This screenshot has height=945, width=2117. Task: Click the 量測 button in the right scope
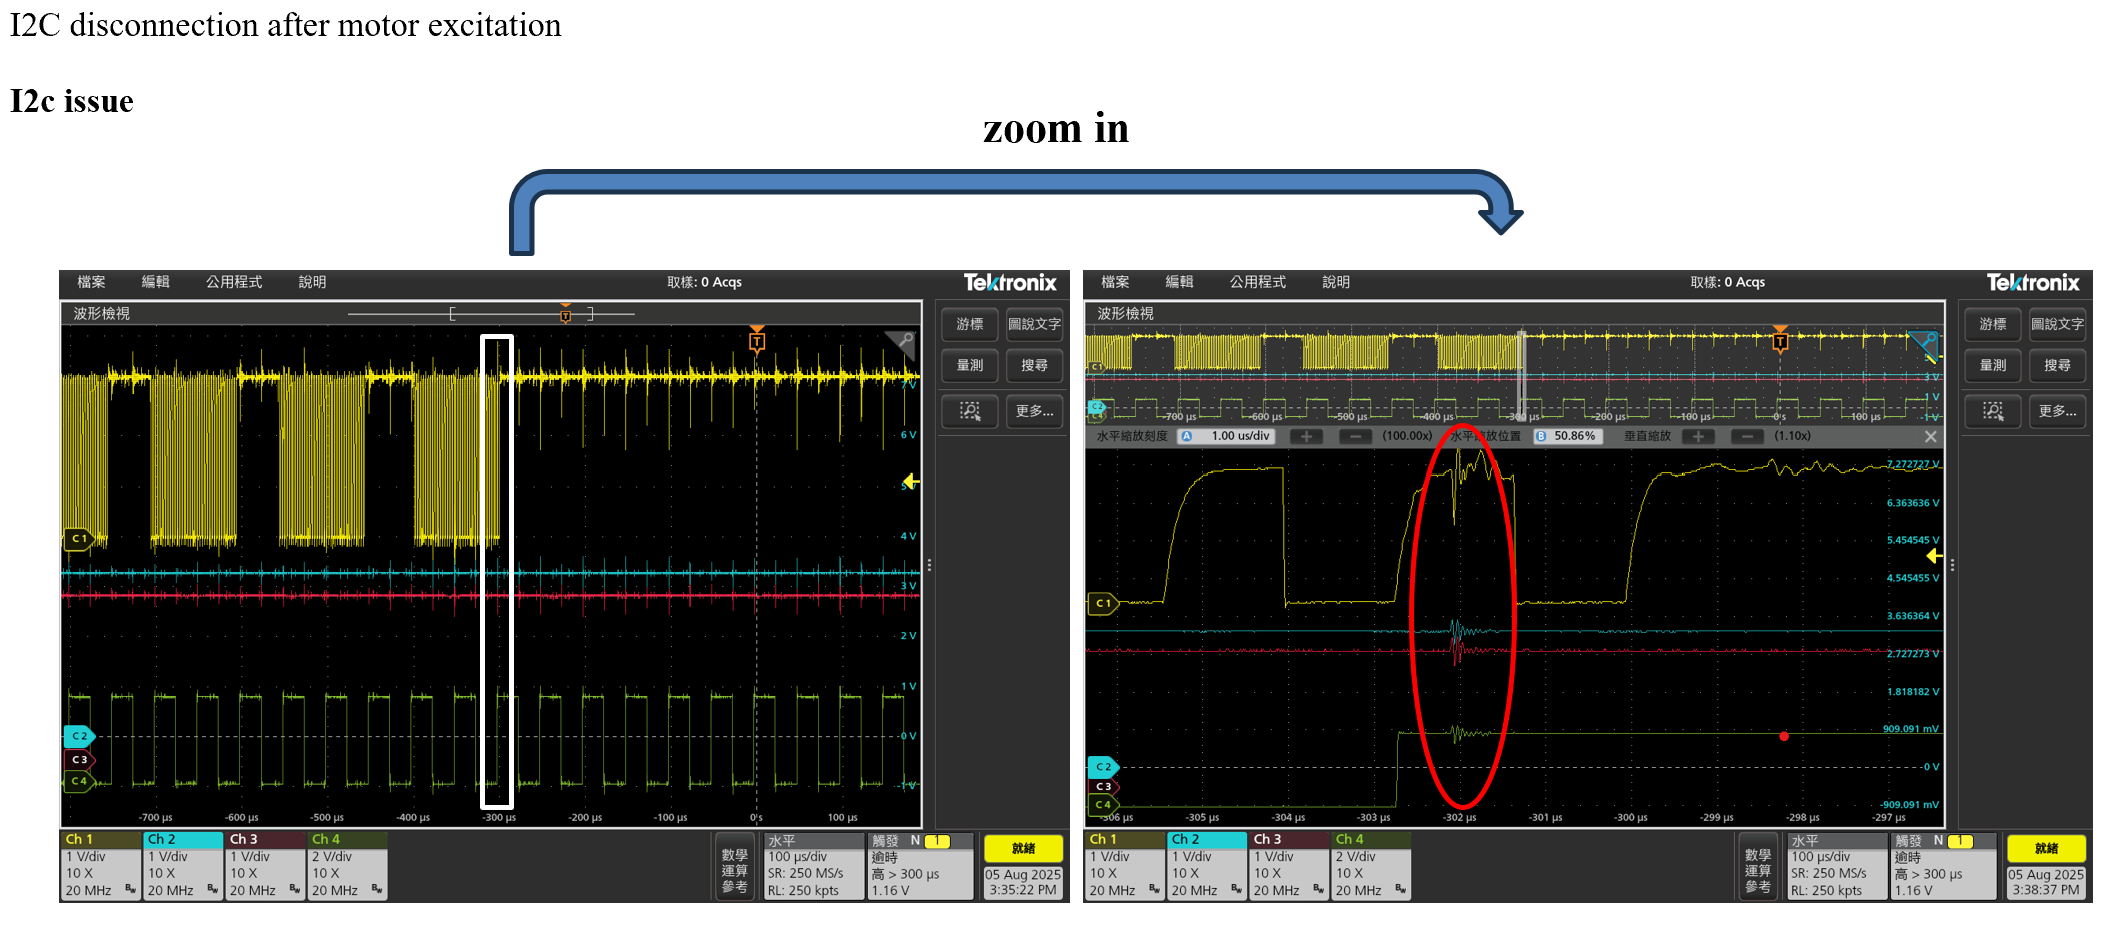[x=1993, y=365]
